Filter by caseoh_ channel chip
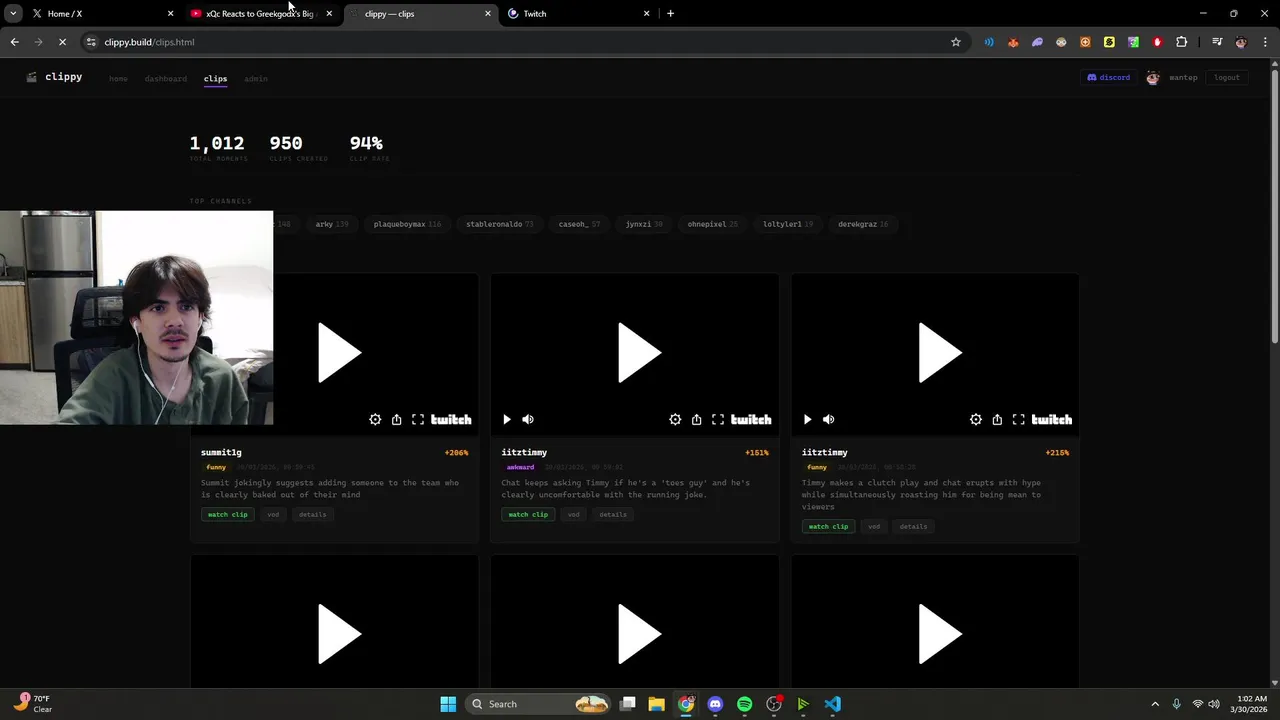The image size is (1280, 720). [x=579, y=224]
